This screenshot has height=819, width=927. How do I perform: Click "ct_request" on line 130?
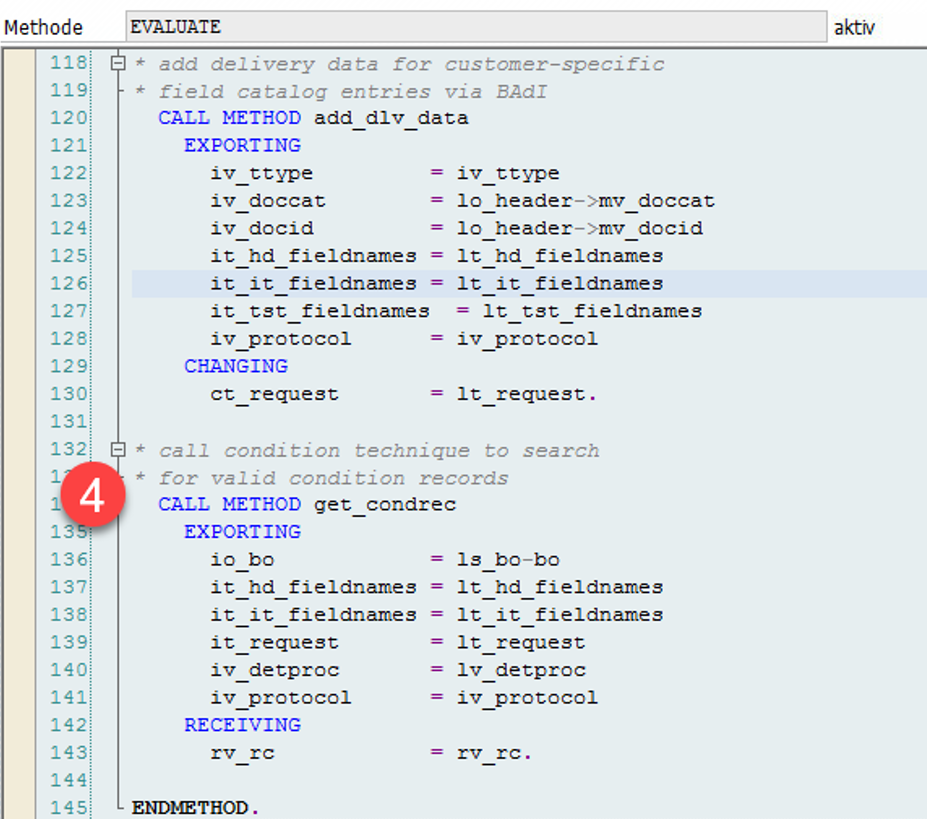click(274, 394)
